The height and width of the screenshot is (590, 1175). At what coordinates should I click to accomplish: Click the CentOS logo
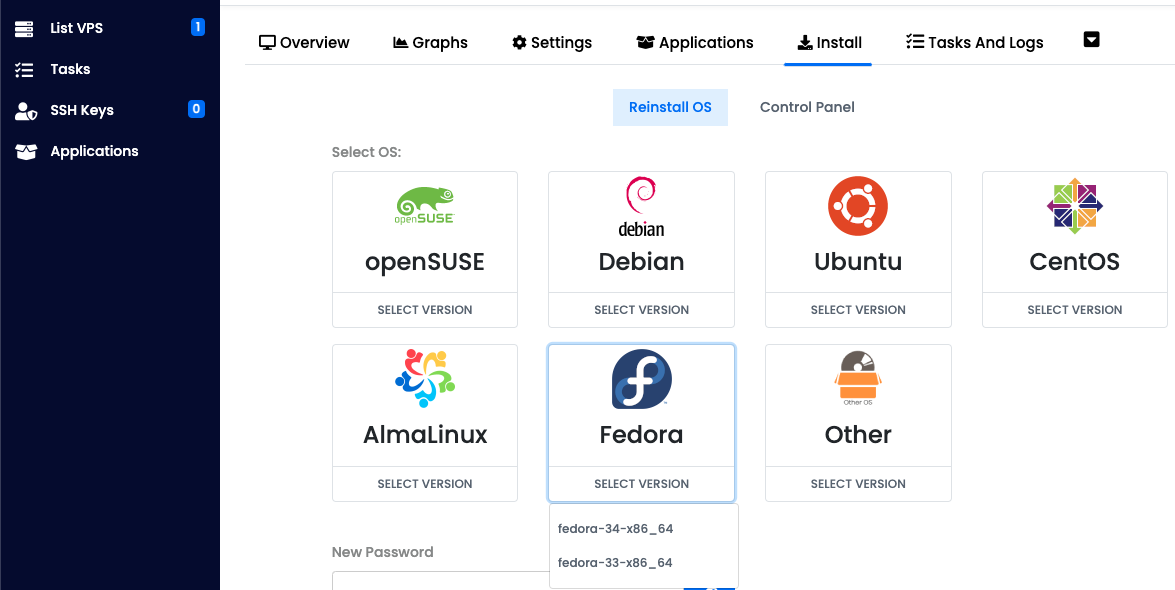pos(1075,206)
